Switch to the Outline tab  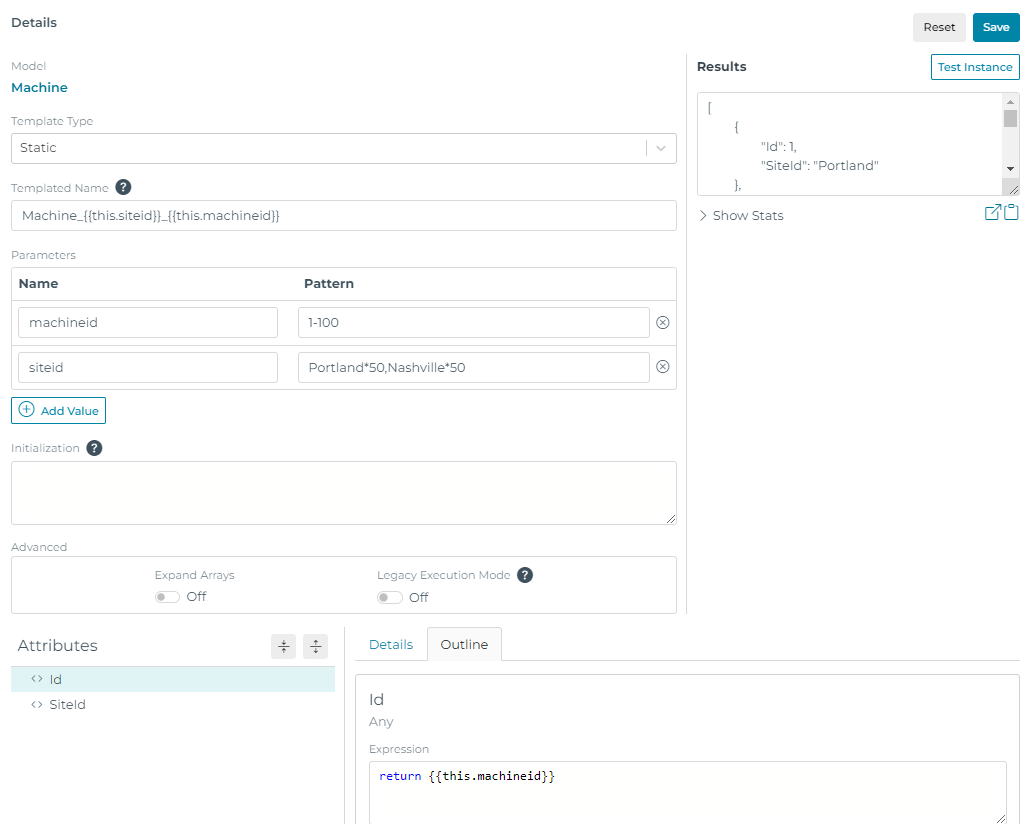point(464,645)
